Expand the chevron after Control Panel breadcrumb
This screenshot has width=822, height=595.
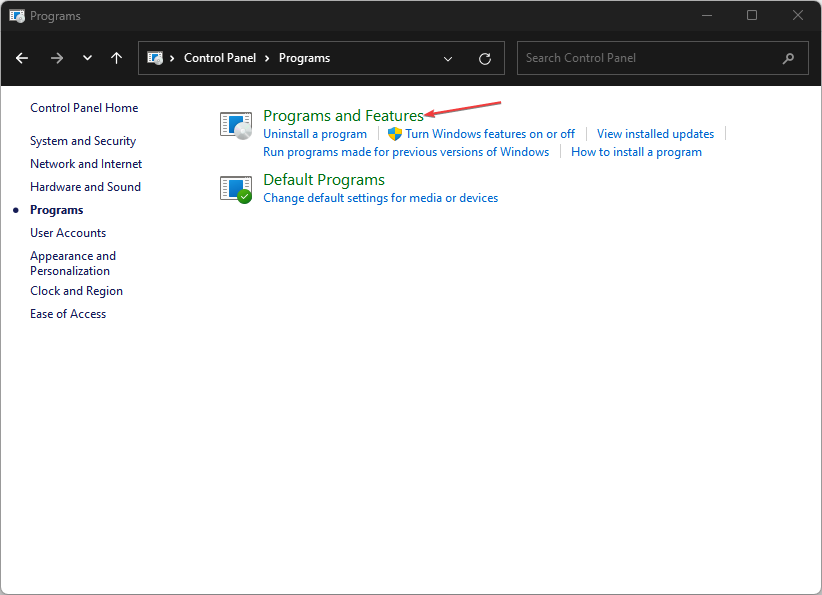pyautogui.click(x=267, y=58)
